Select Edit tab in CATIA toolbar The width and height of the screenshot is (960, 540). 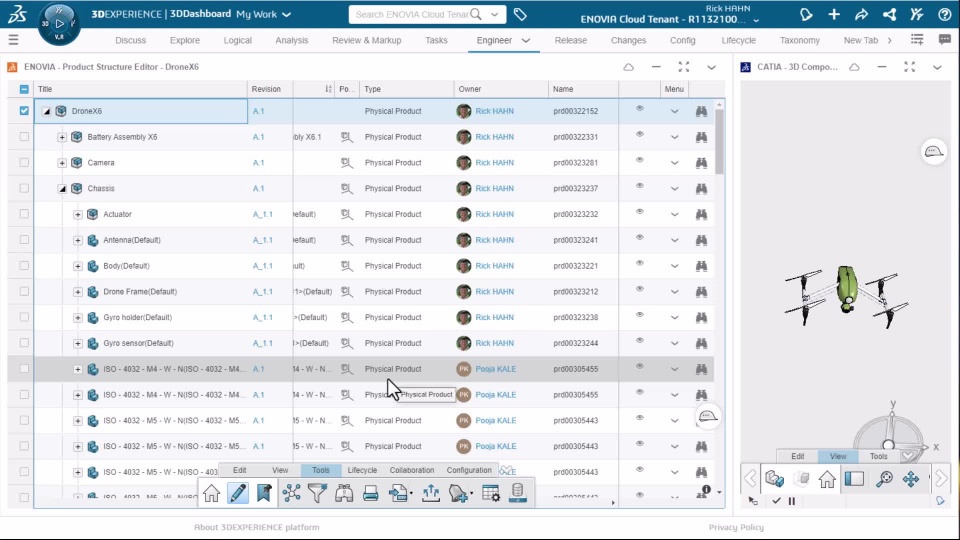[x=797, y=456]
